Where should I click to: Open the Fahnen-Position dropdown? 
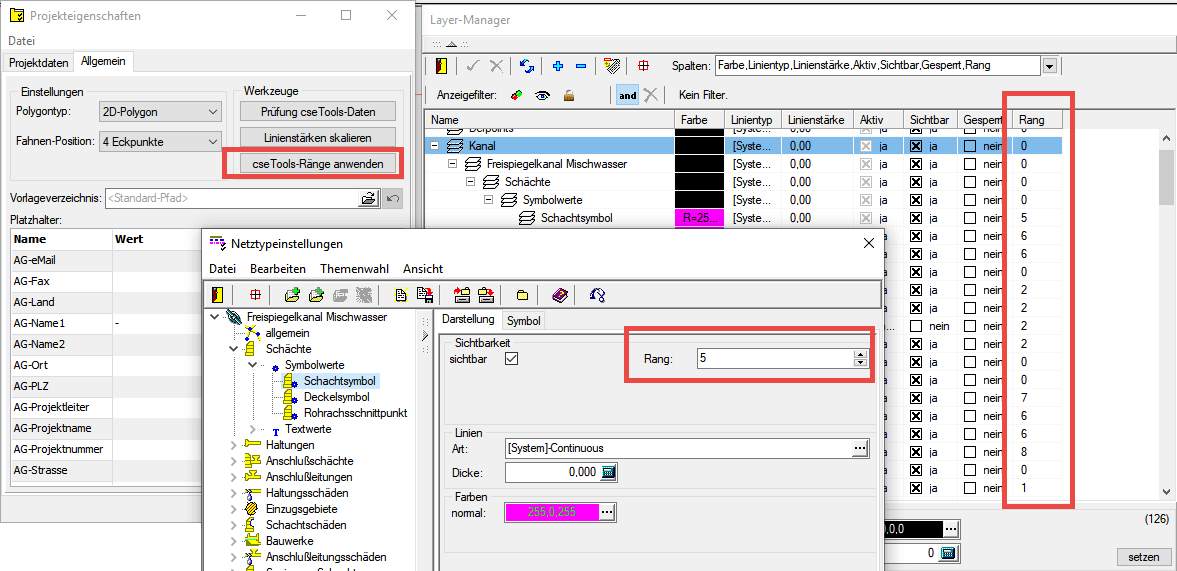tap(159, 141)
